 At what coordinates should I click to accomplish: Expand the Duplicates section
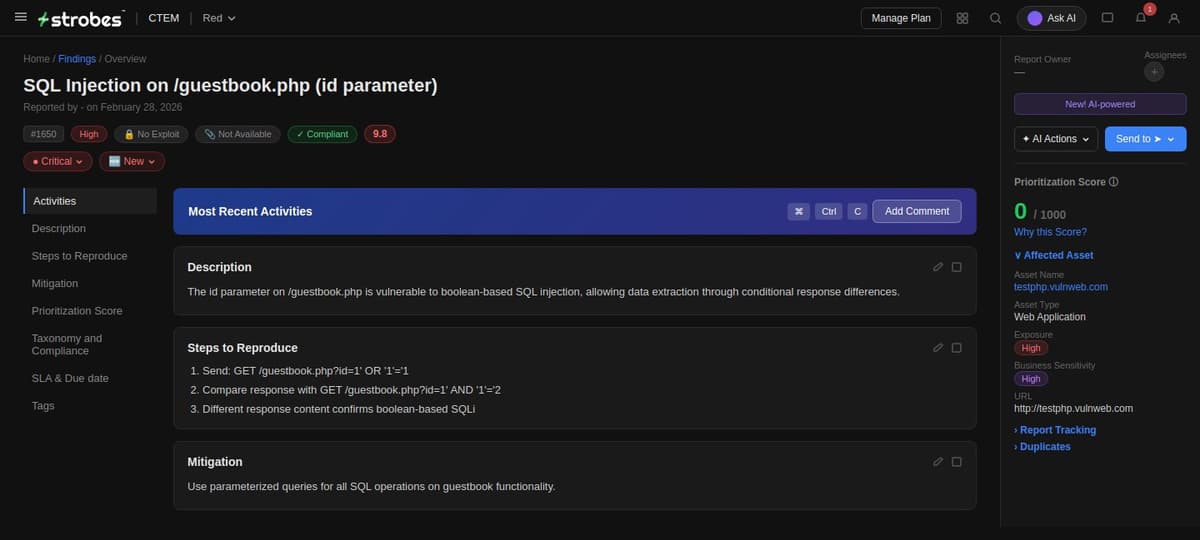[1042, 447]
